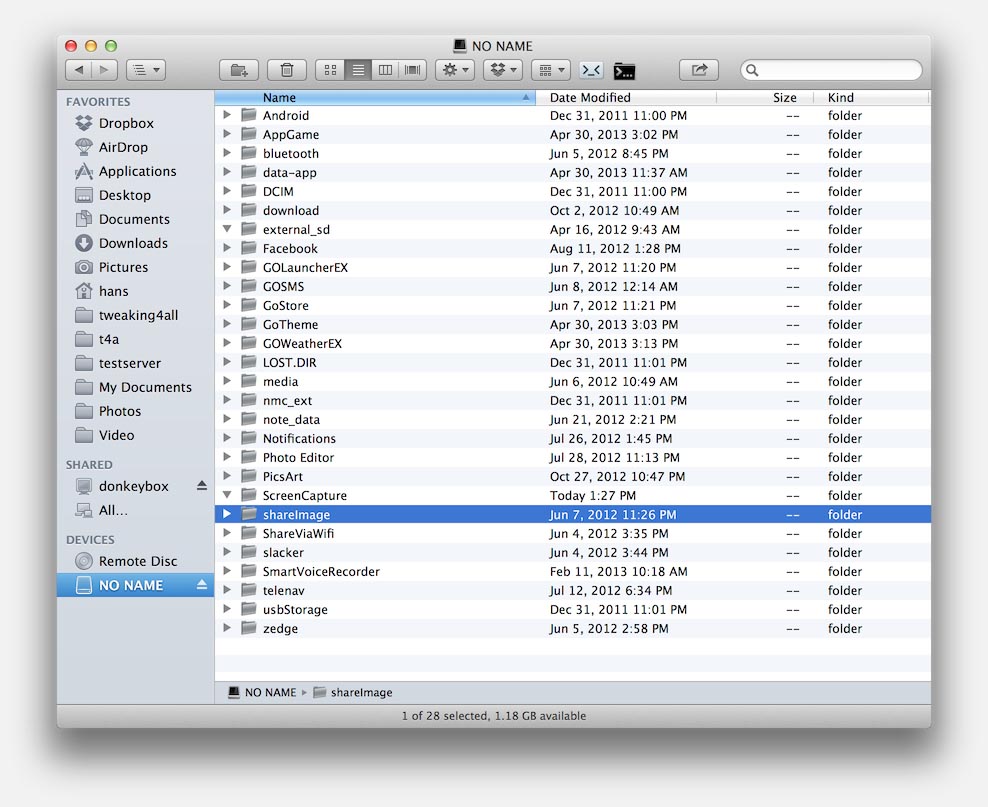The width and height of the screenshot is (988, 807).
Task: Open Dropbox in Favorites sidebar
Action: 126,123
